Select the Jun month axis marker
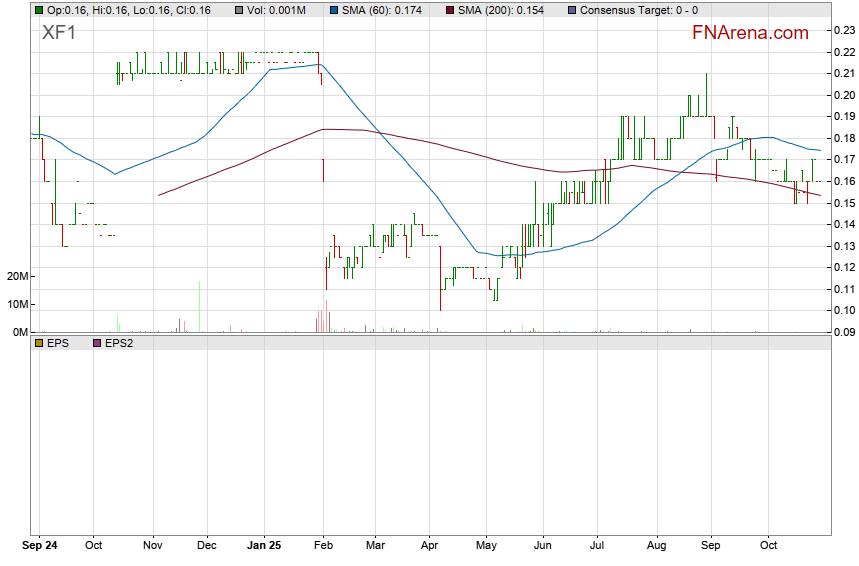Image resolution: width=859 pixels, height=566 pixels. point(541,547)
